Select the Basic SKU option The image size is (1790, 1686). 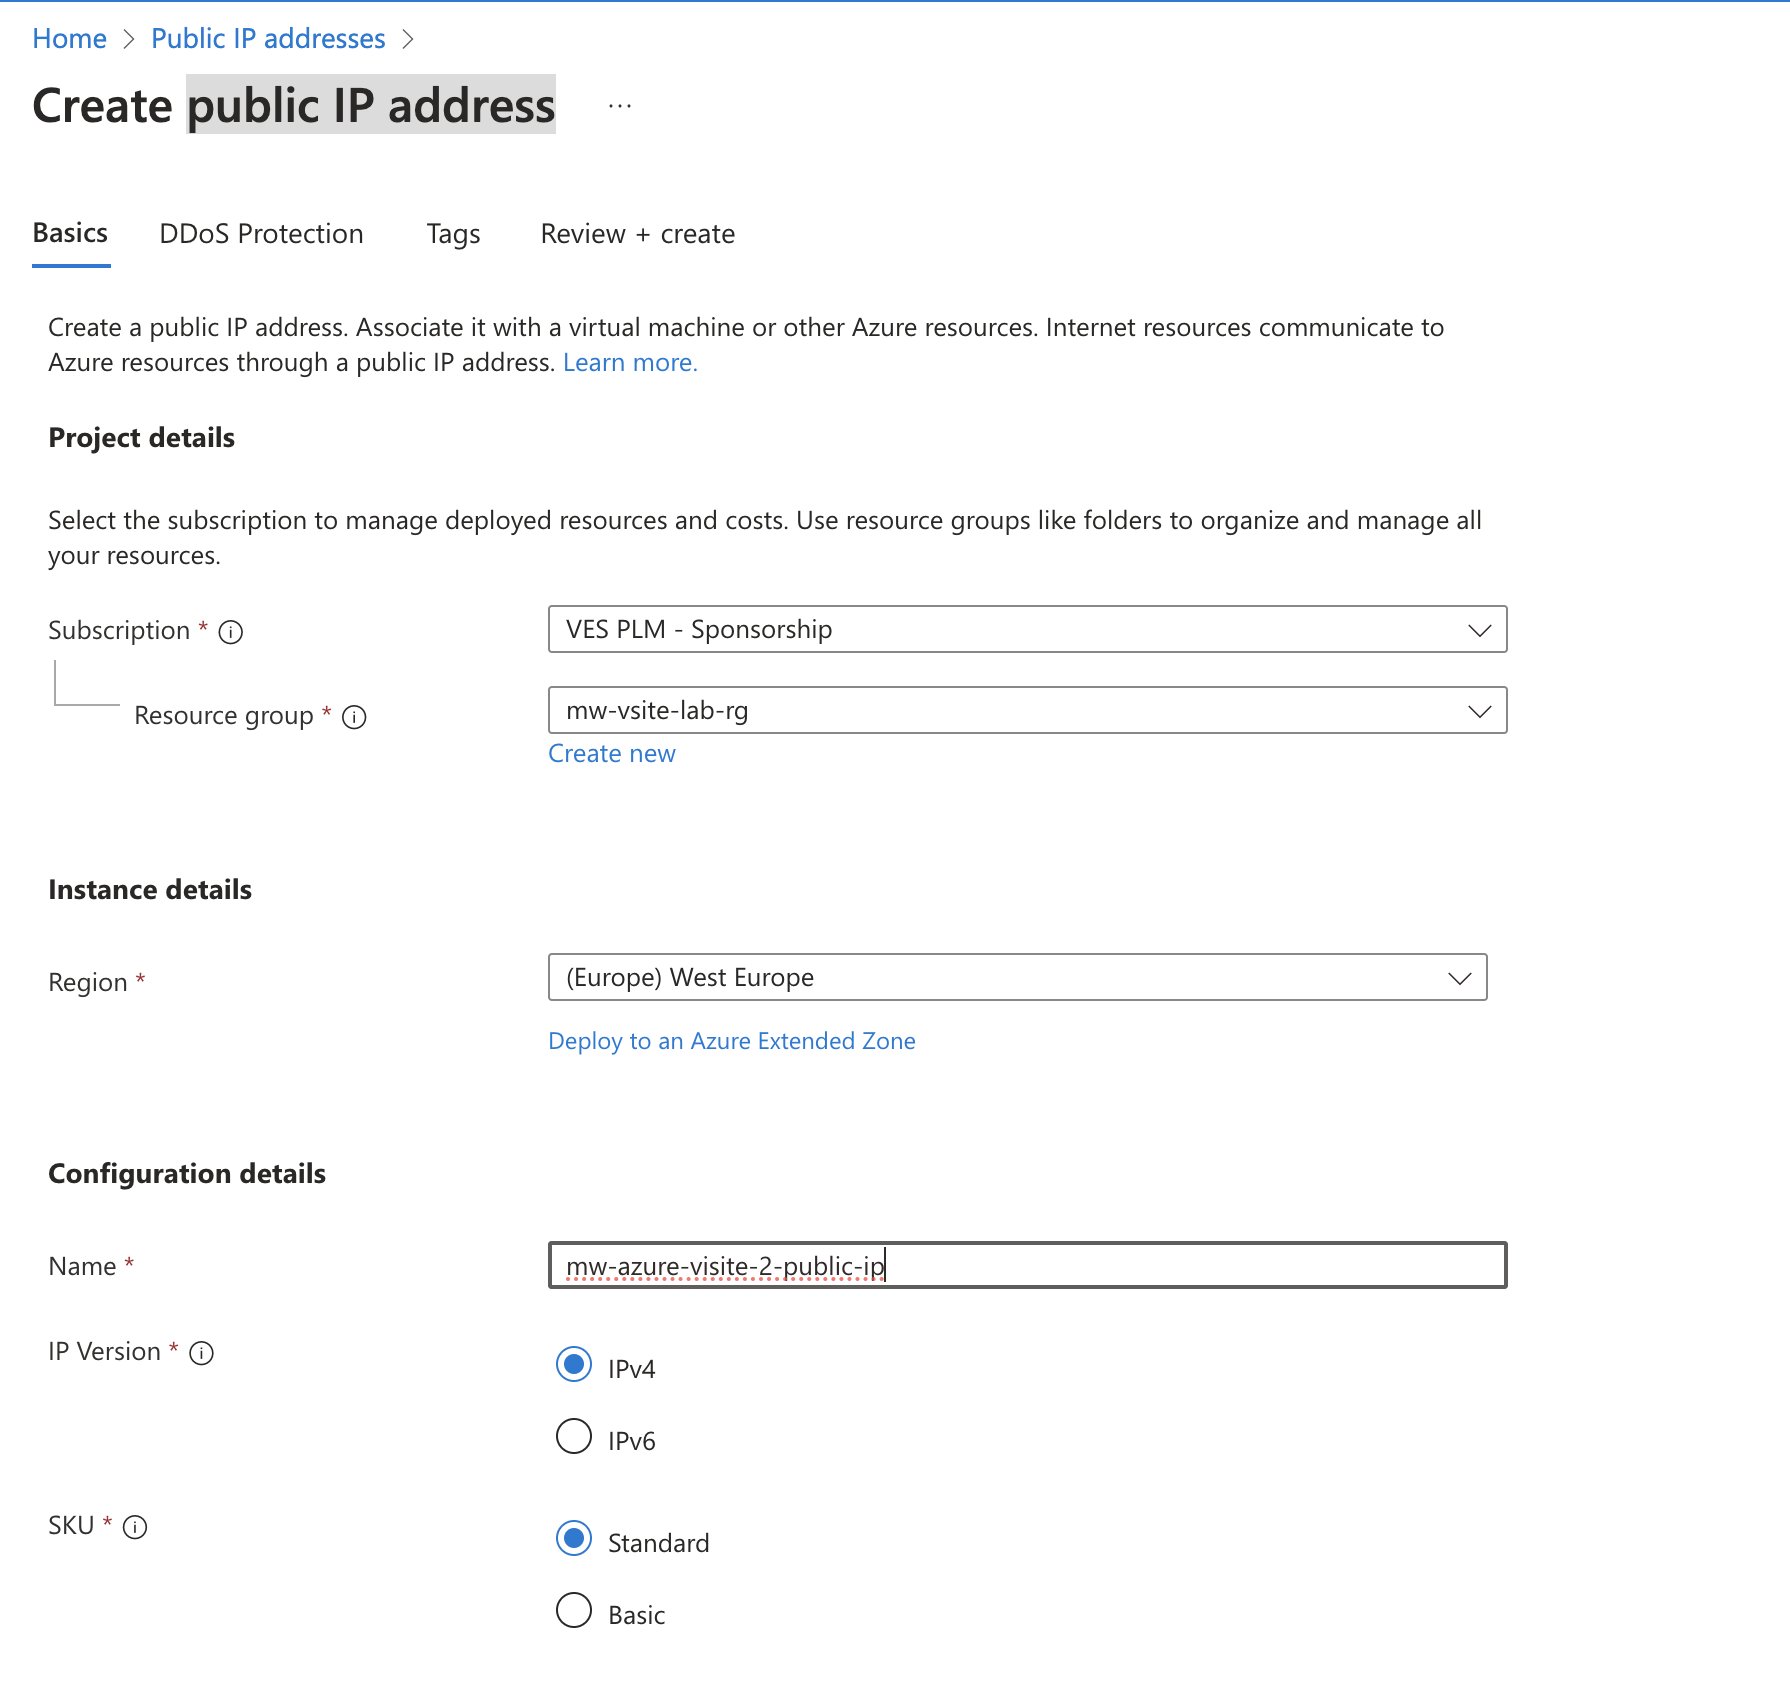click(574, 1611)
